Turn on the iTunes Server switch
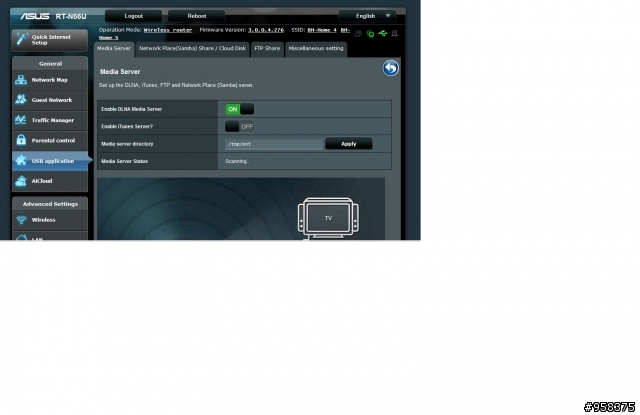 point(240,126)
